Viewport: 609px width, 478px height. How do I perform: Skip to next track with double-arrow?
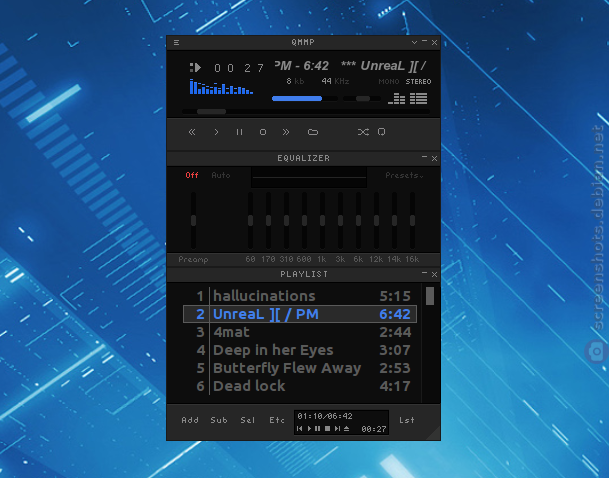[286, 132]
